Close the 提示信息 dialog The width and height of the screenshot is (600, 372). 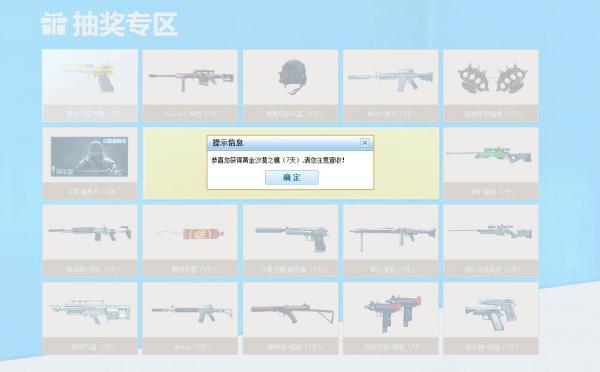[x=364, y=143]
